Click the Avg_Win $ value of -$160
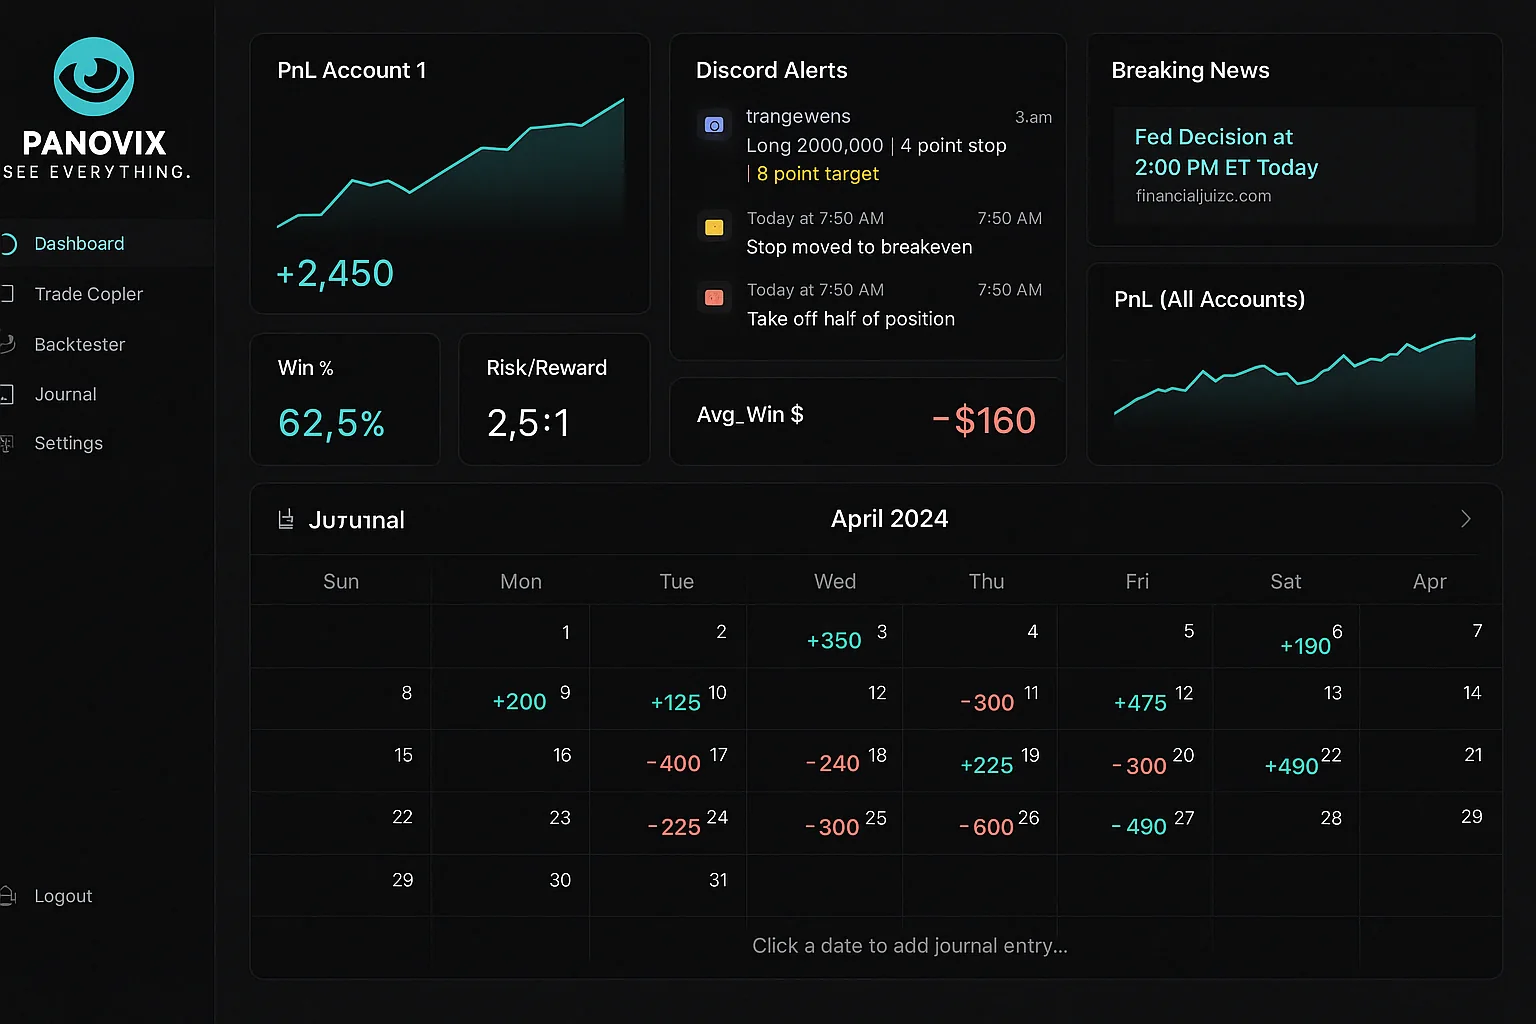1536x1024 pixels. [984, 420]
